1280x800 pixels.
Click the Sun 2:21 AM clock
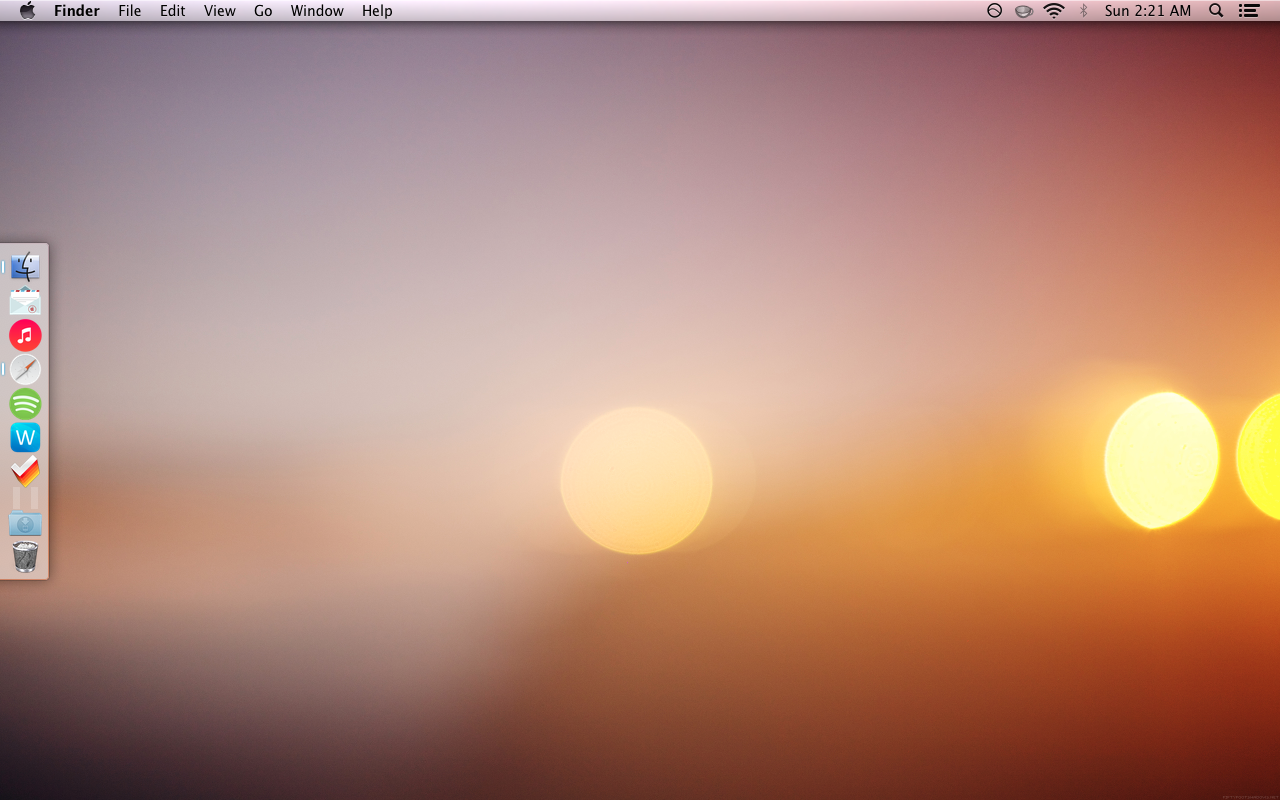[1147, 11]
